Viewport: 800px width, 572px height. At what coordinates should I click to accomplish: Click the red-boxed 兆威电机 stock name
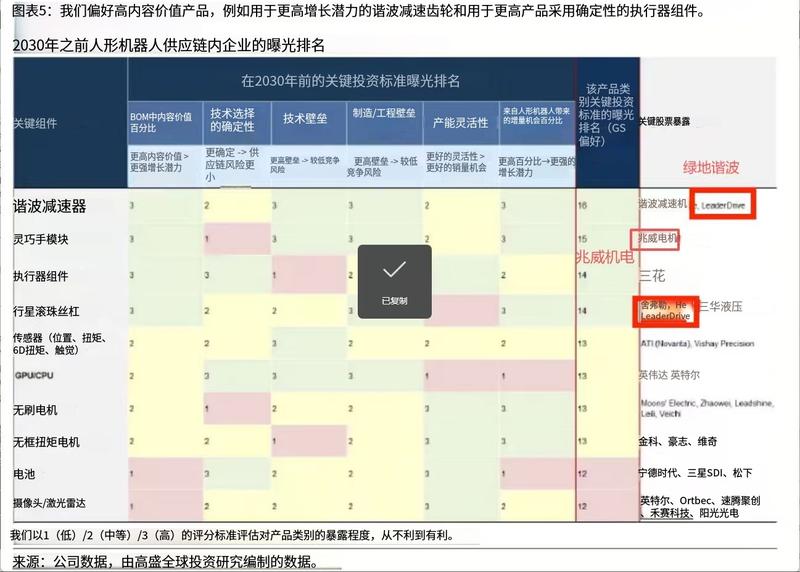click(657, 238)
